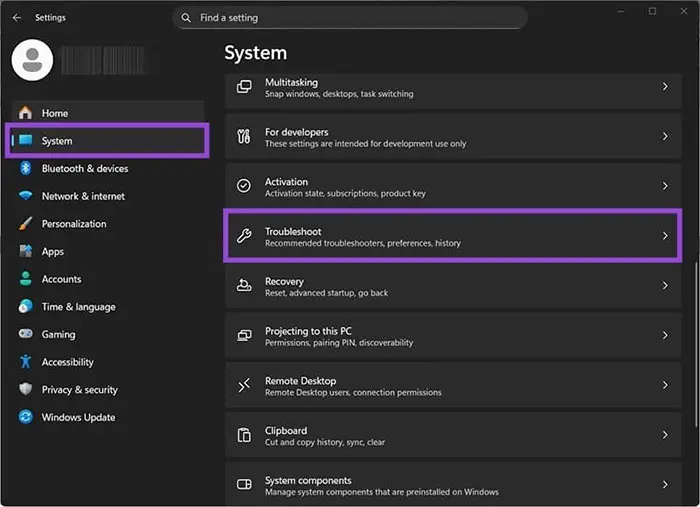Click the Privacy & security shield icon

click(25, 390)
